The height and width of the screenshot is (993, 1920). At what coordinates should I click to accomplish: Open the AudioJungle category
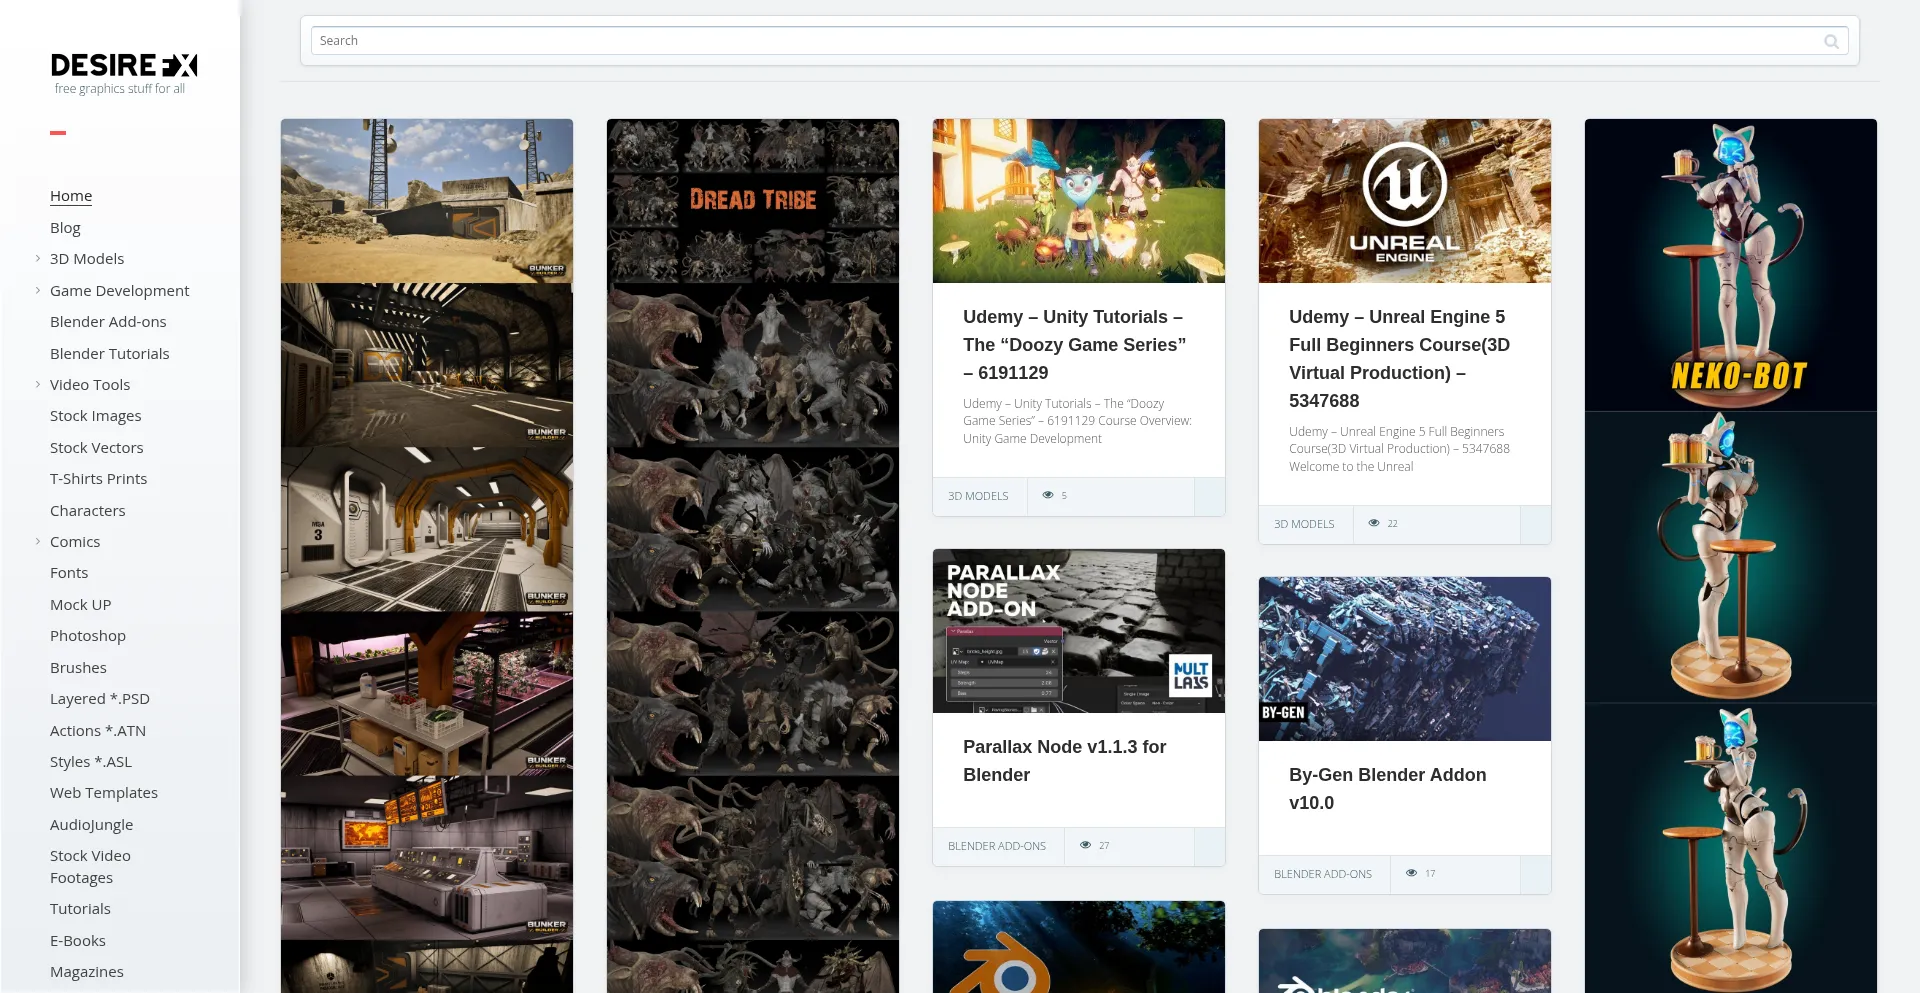point(91,825)
